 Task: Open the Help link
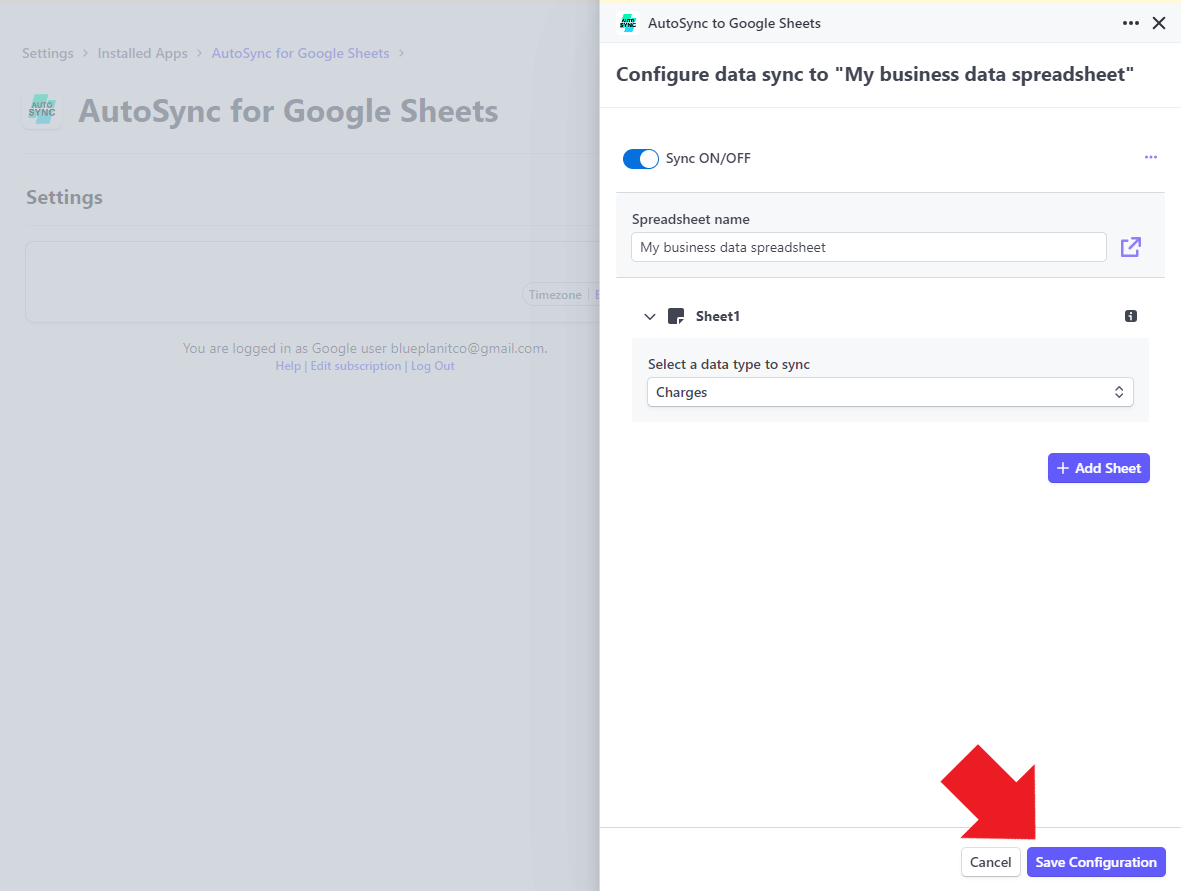click(288, 366)
